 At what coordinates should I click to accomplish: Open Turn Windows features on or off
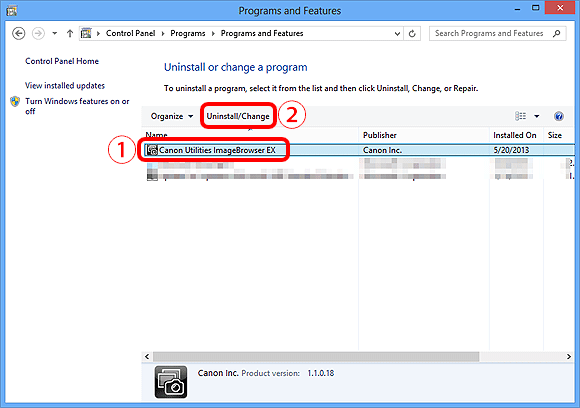click(x=77, y=106)
